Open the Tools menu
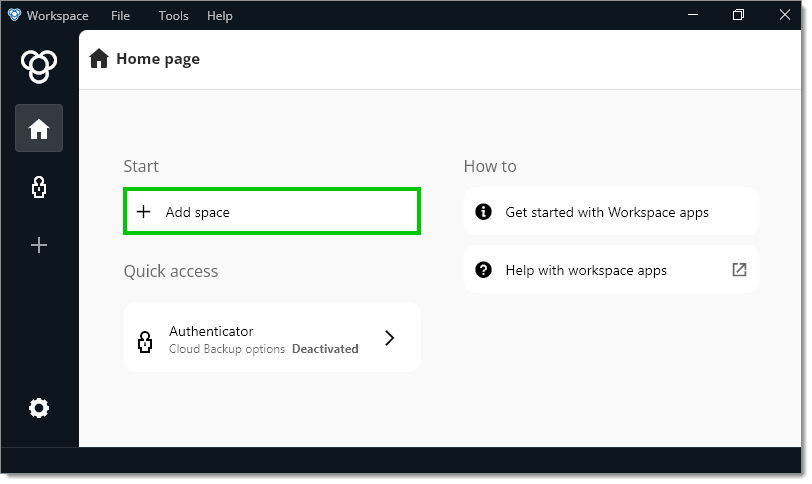Viewport: 812px width, 484px height. (x=173, y=16)
